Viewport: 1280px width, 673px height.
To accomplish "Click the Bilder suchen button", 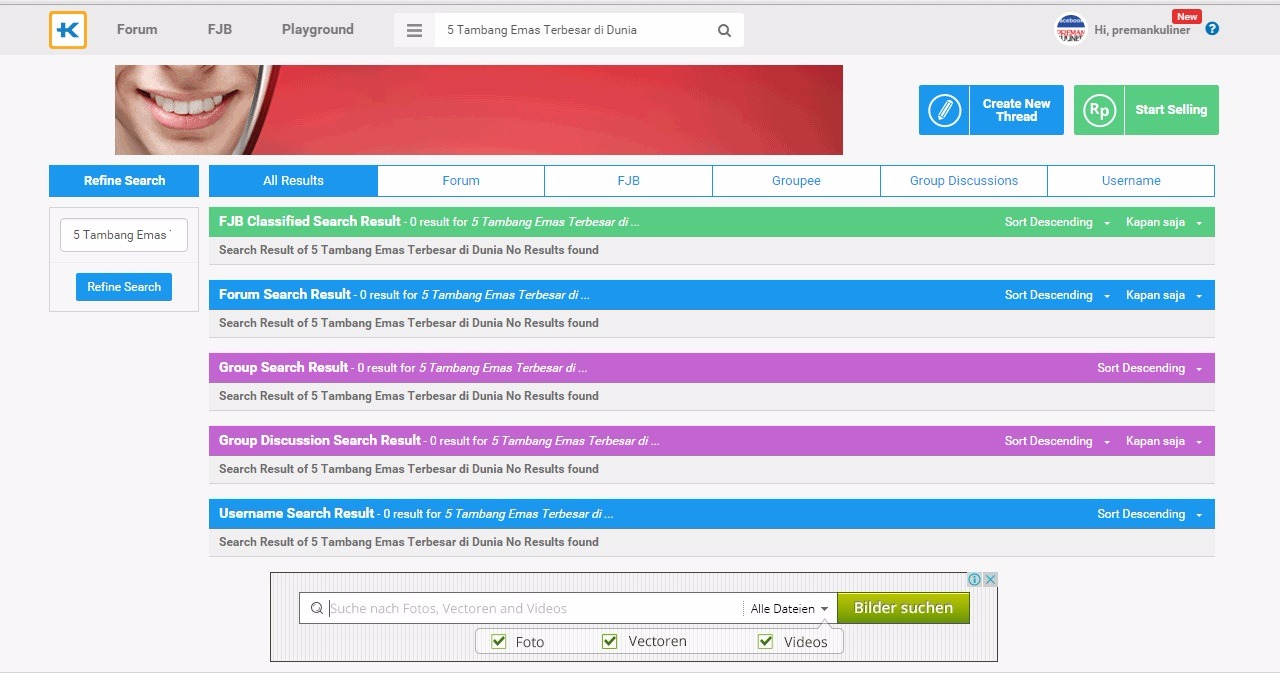I will click(x=903, y=607).
